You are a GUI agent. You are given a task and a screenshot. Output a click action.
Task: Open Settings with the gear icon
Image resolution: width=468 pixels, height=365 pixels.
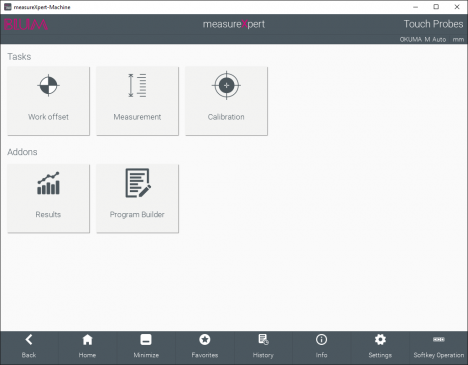coord(380,347)
